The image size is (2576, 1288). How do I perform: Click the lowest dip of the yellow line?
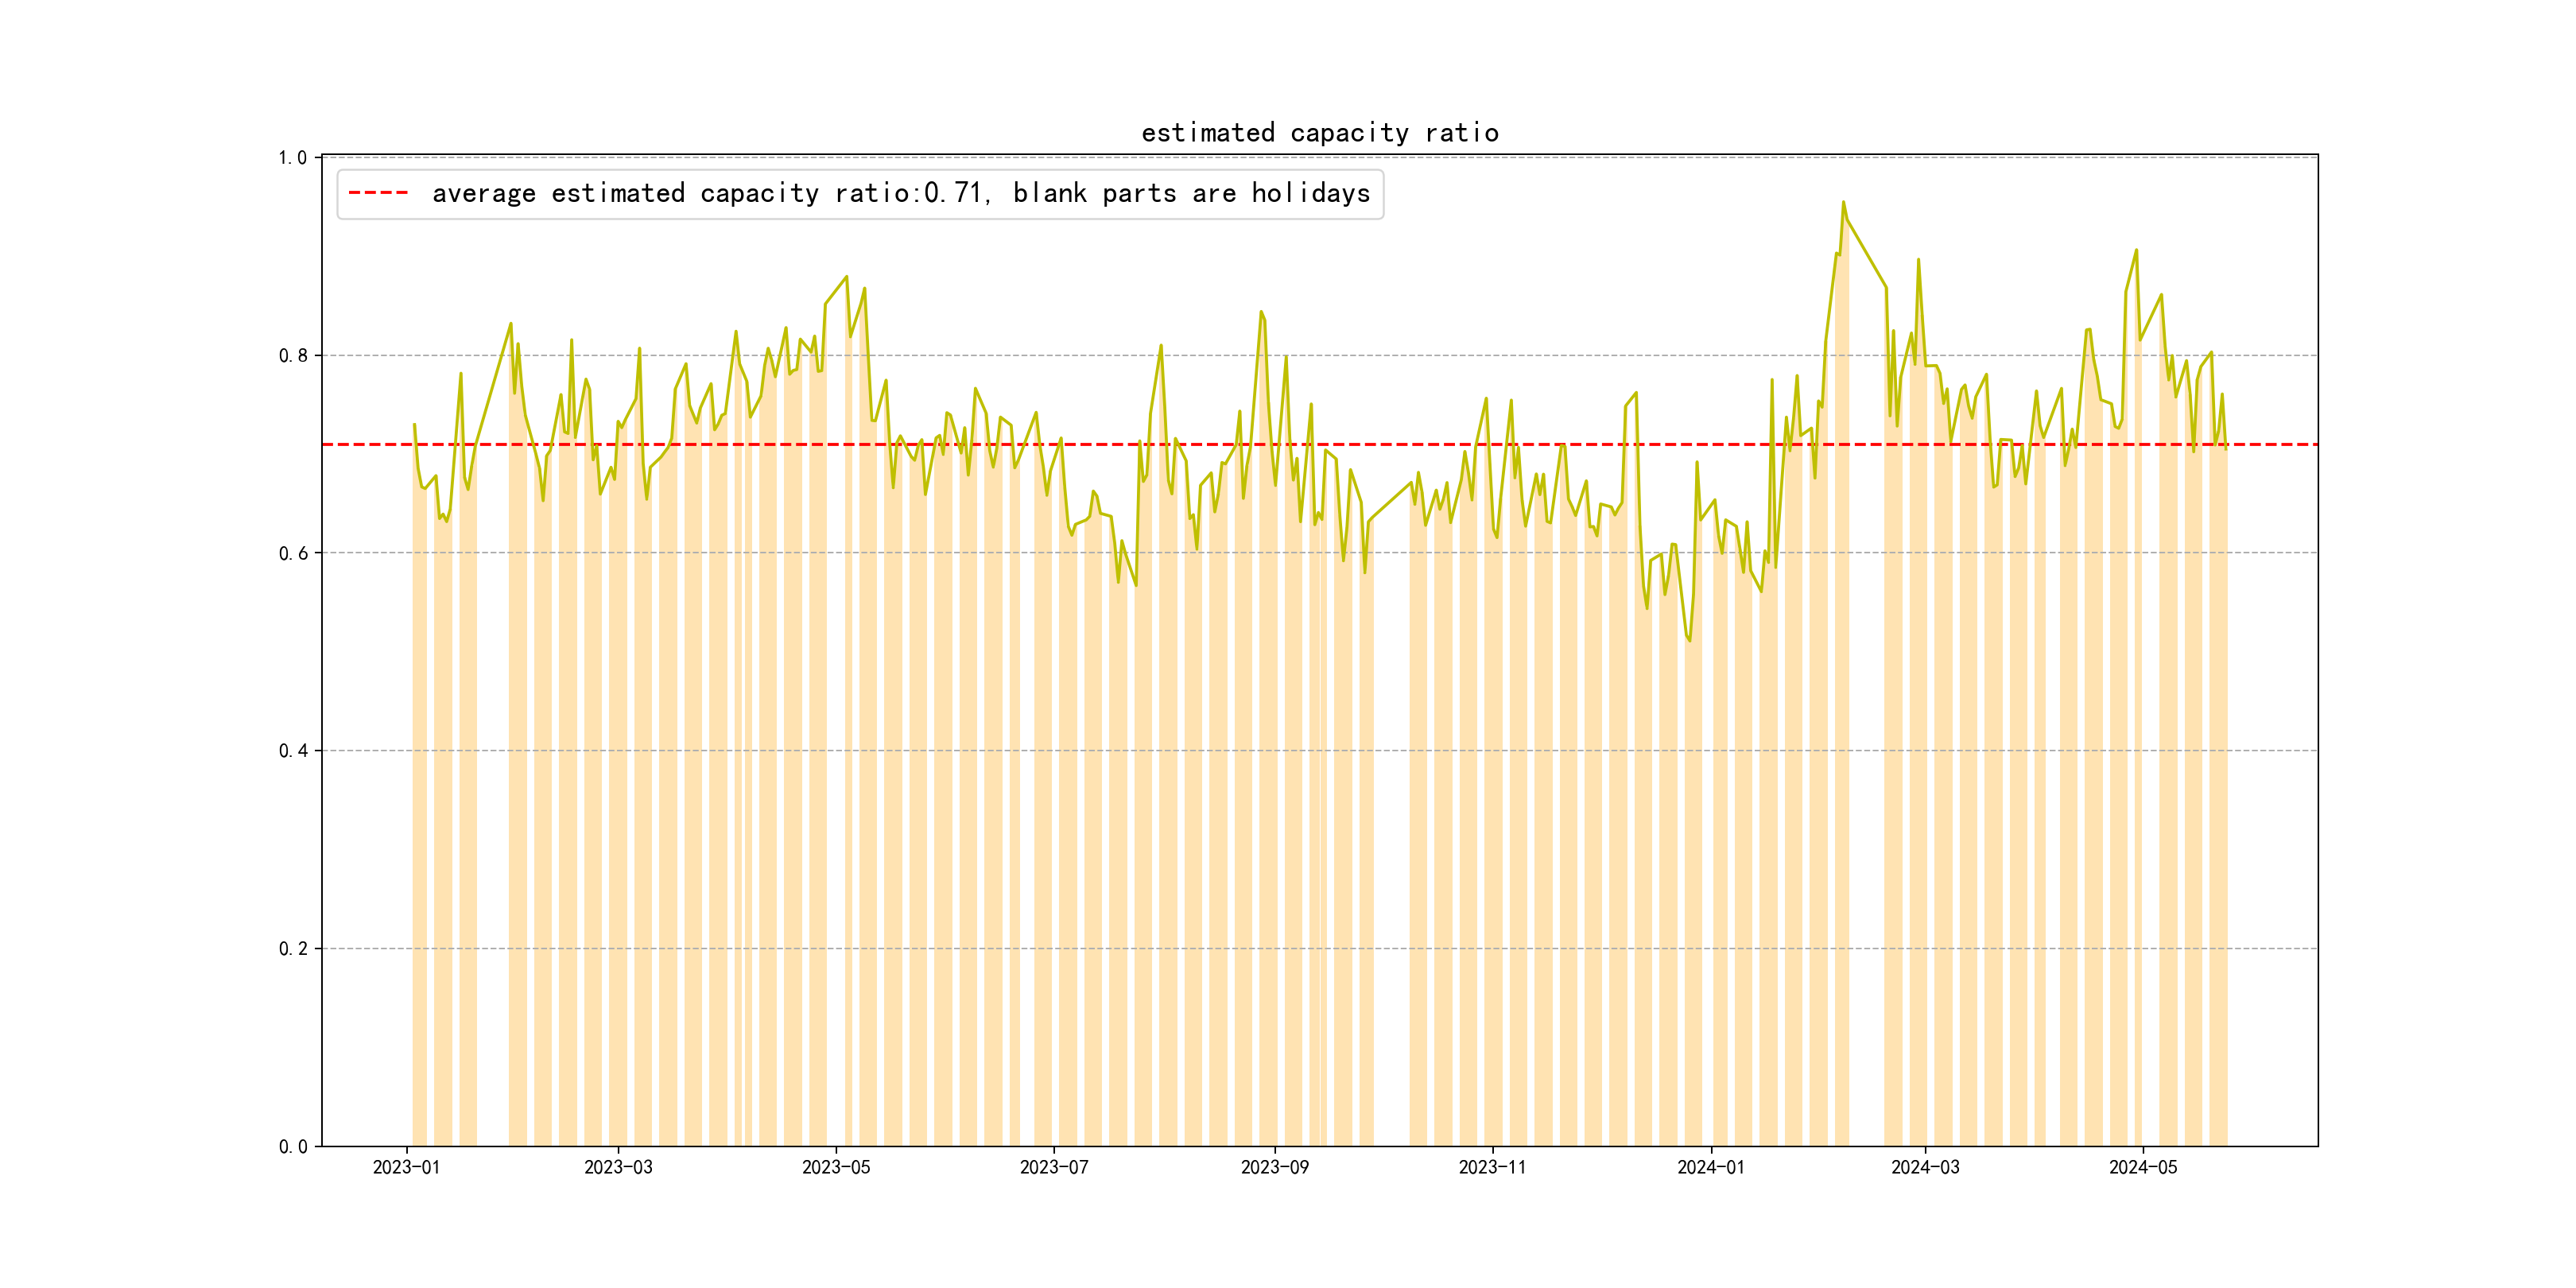(1690, 640)
